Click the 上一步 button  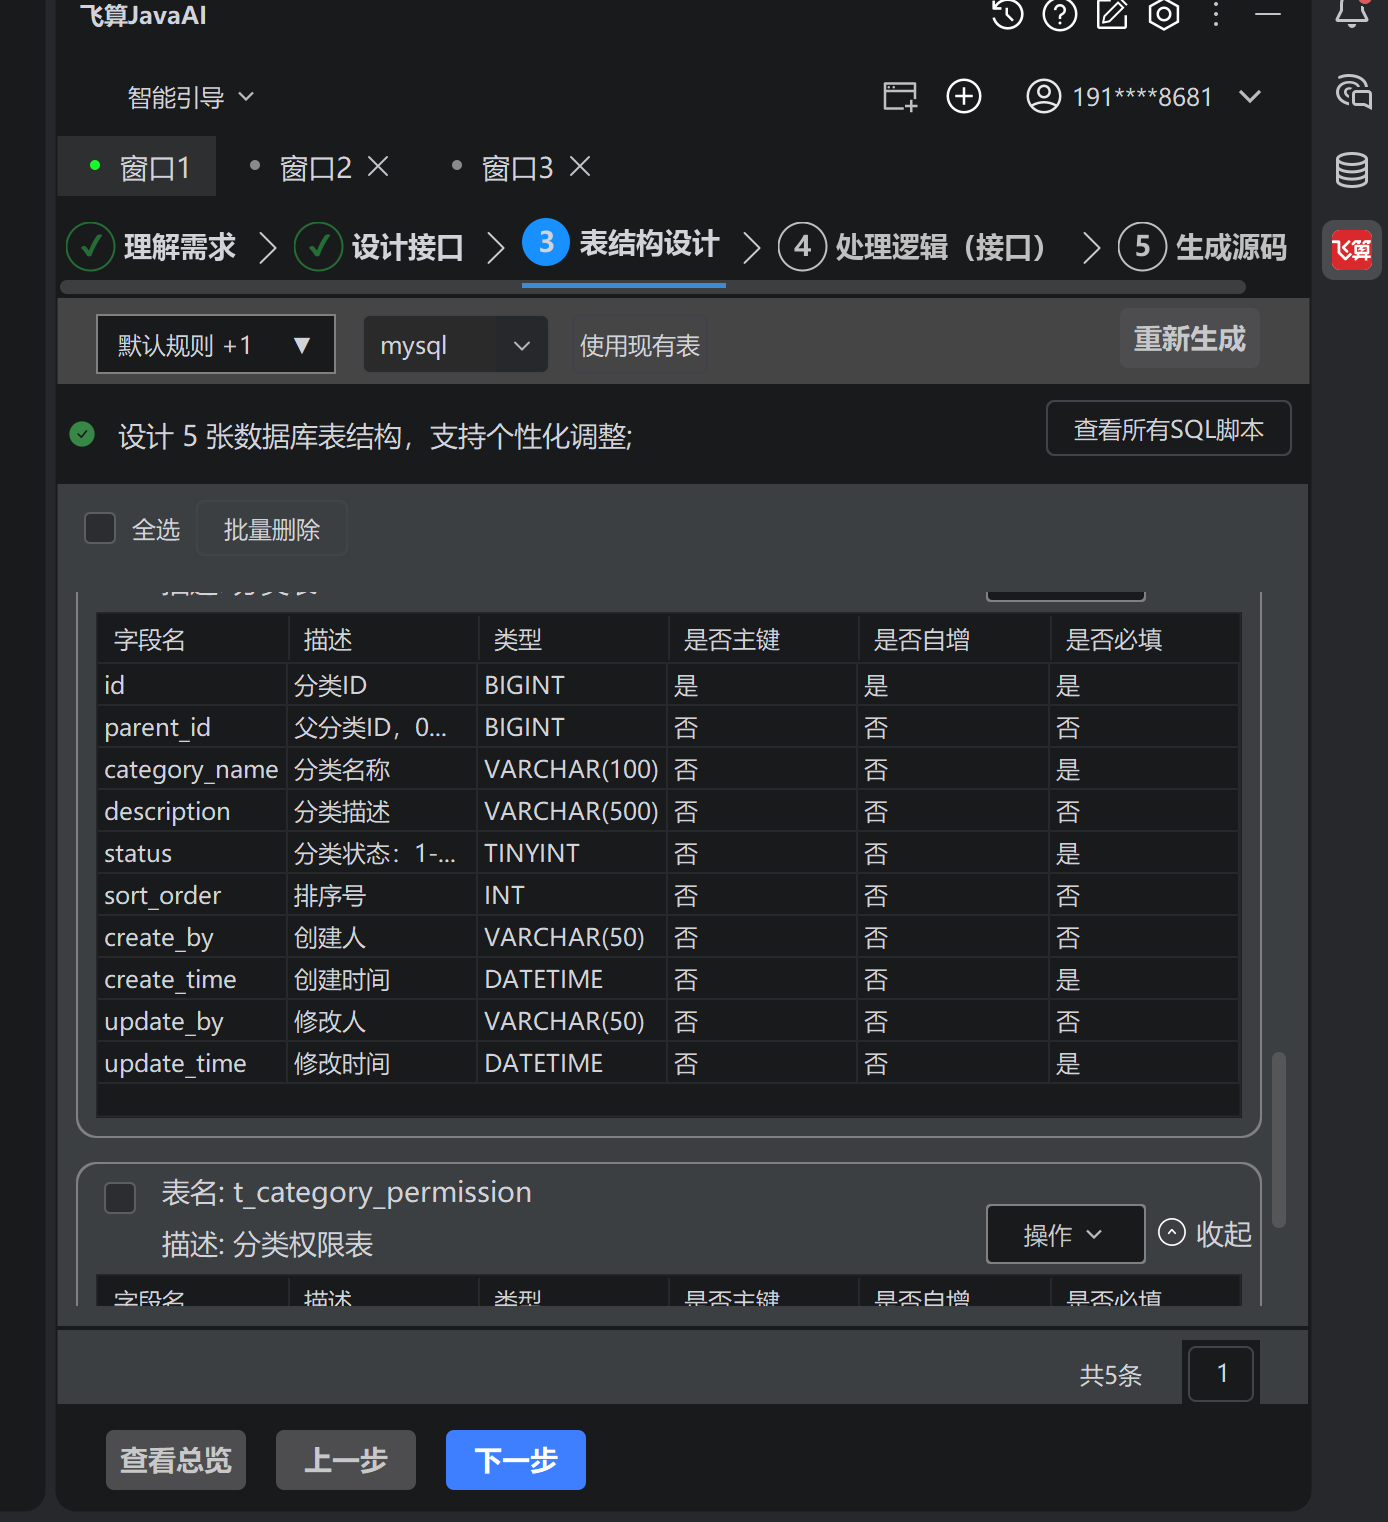click(346, 1460)
